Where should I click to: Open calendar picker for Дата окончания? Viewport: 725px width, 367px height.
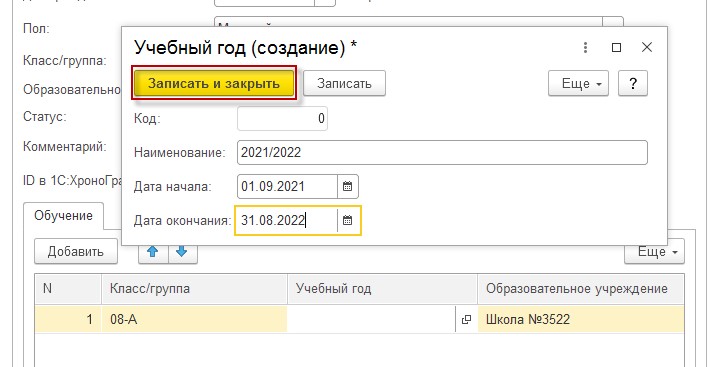(348, 220)
